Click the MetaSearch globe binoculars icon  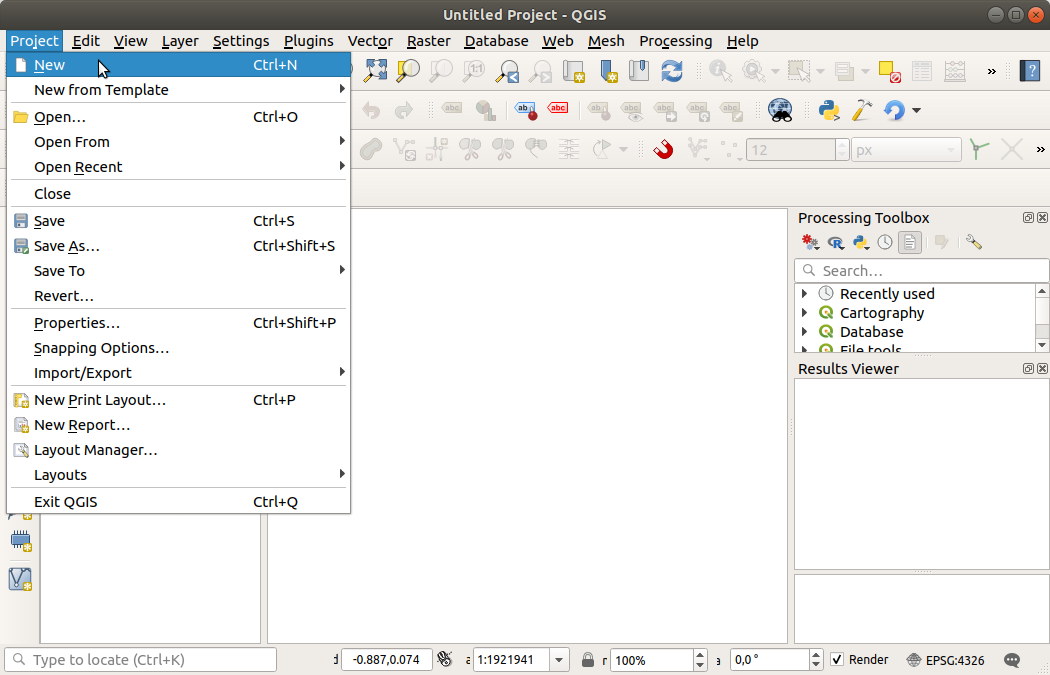[x=780, y=110]
